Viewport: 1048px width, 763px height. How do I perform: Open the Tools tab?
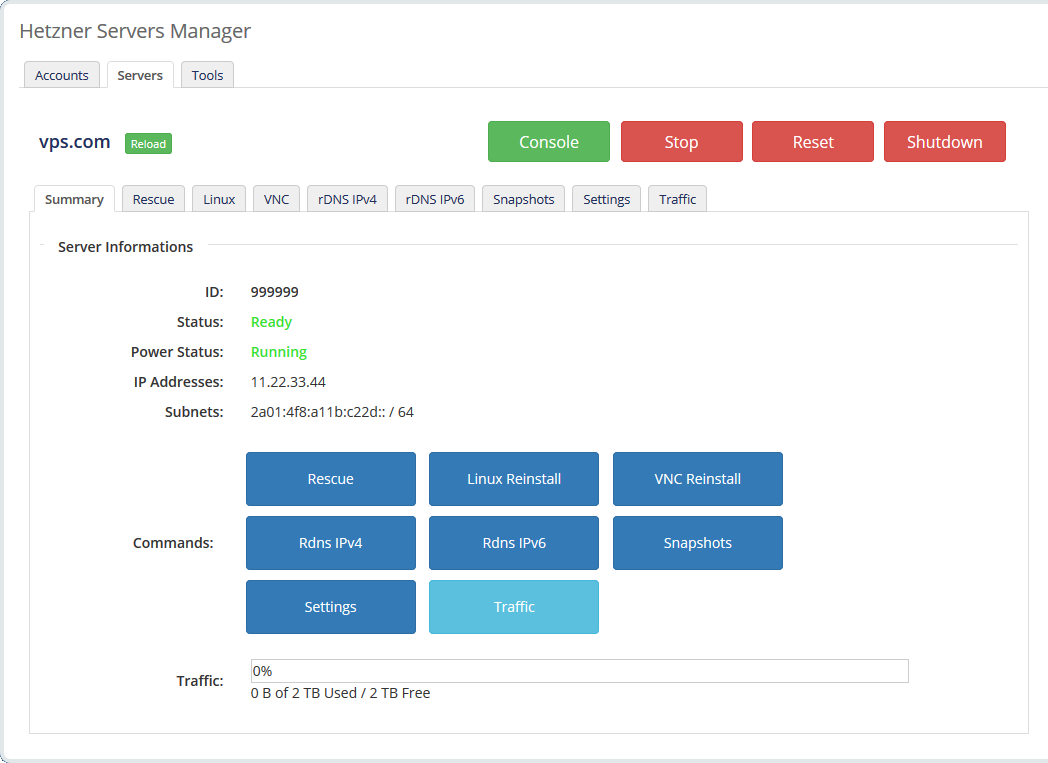pyautogui.click(x=207, y=74)
